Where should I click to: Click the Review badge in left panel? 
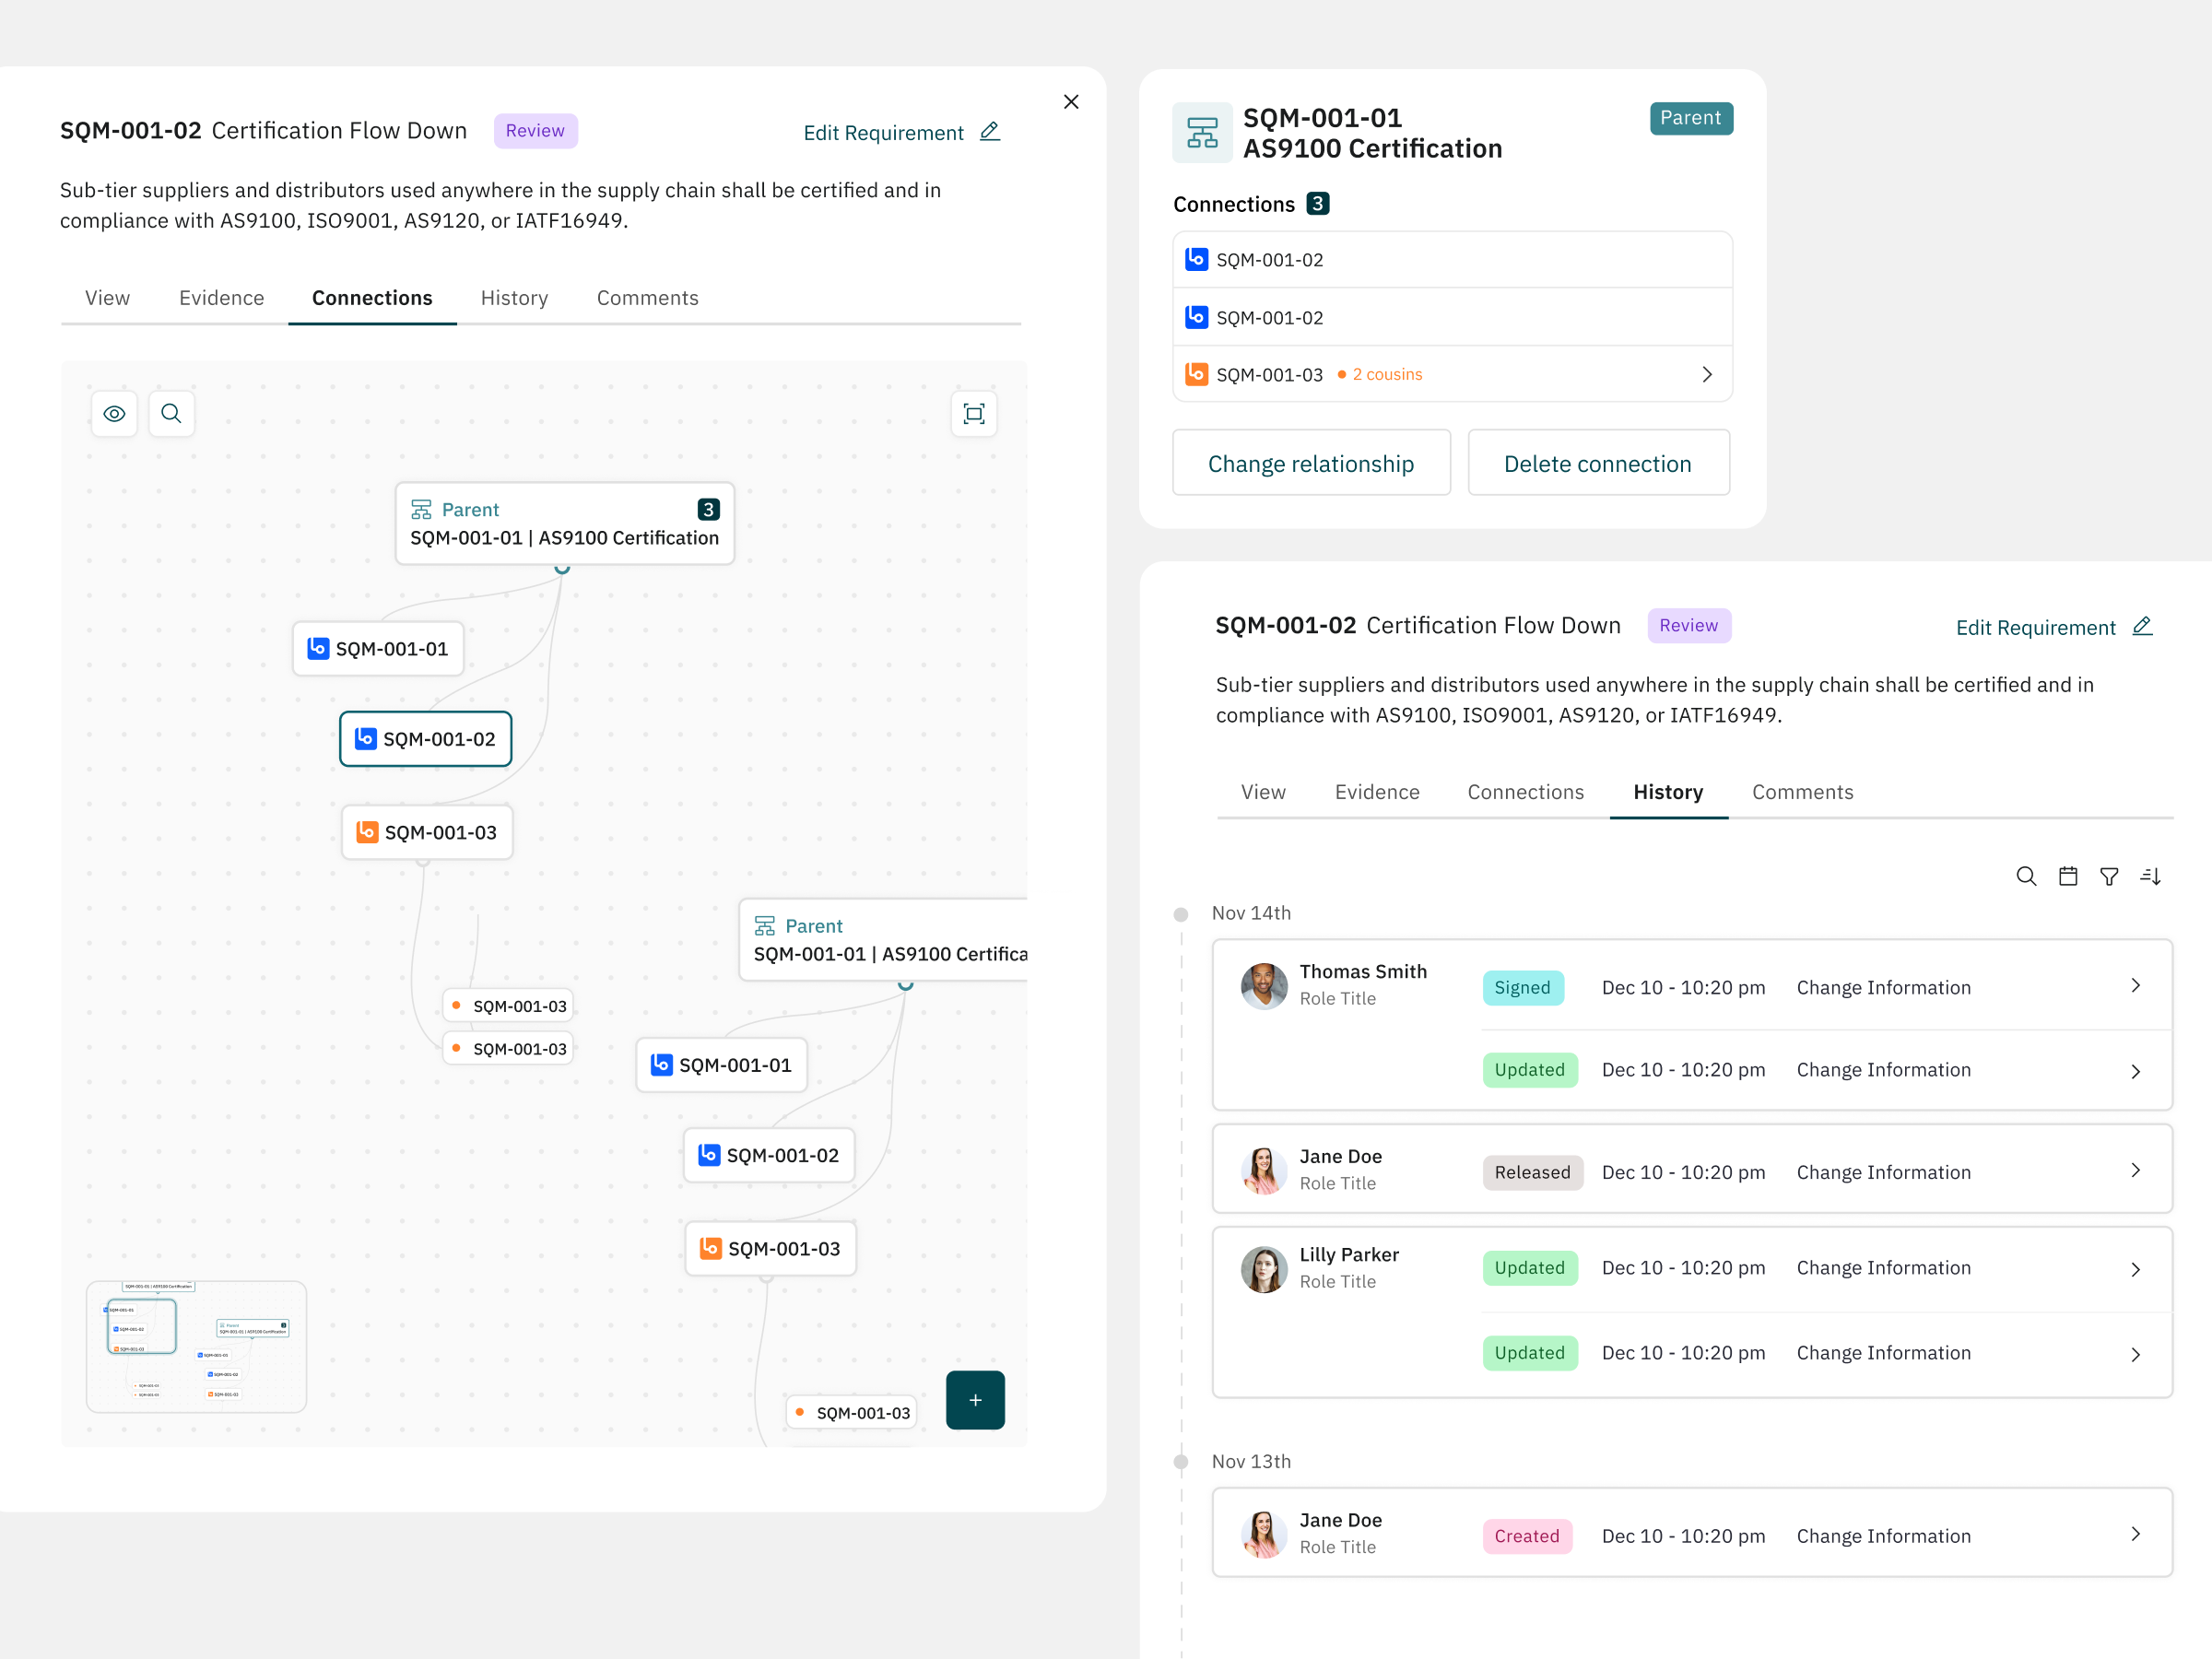tap(535, 131)
